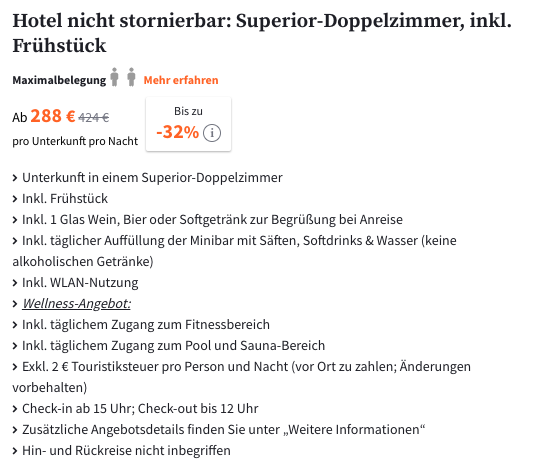Click chevron before Check-in ab 15 Uhr
535x472 pixels.
point(15,409)
